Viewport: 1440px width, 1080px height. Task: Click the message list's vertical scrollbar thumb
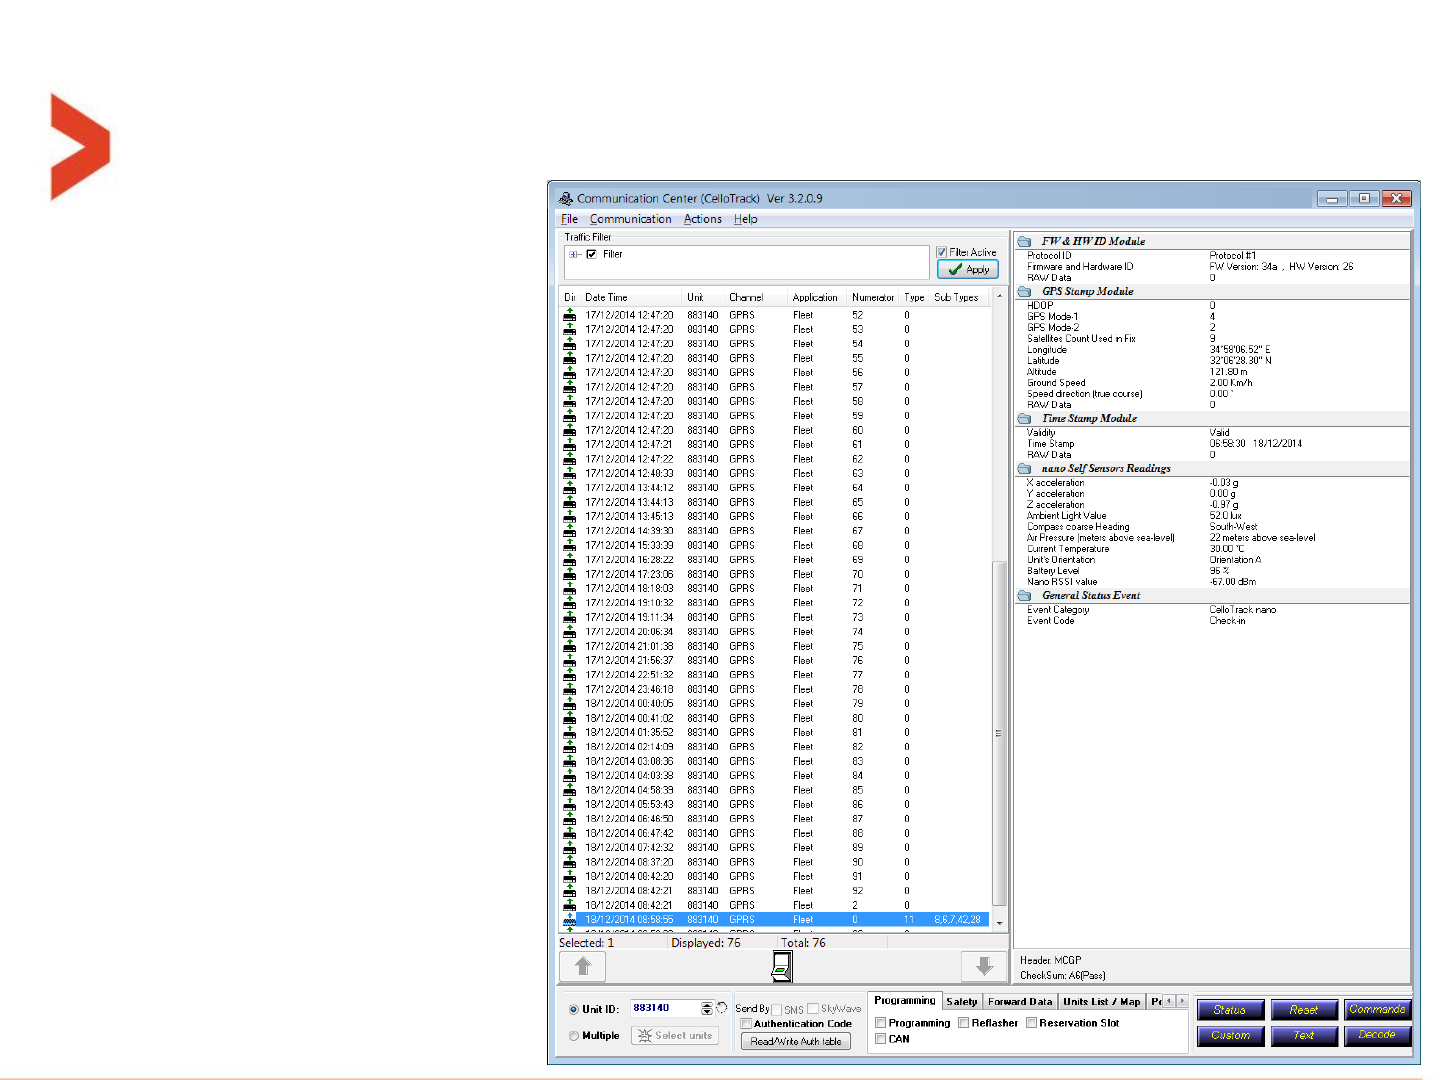point(998,734)
